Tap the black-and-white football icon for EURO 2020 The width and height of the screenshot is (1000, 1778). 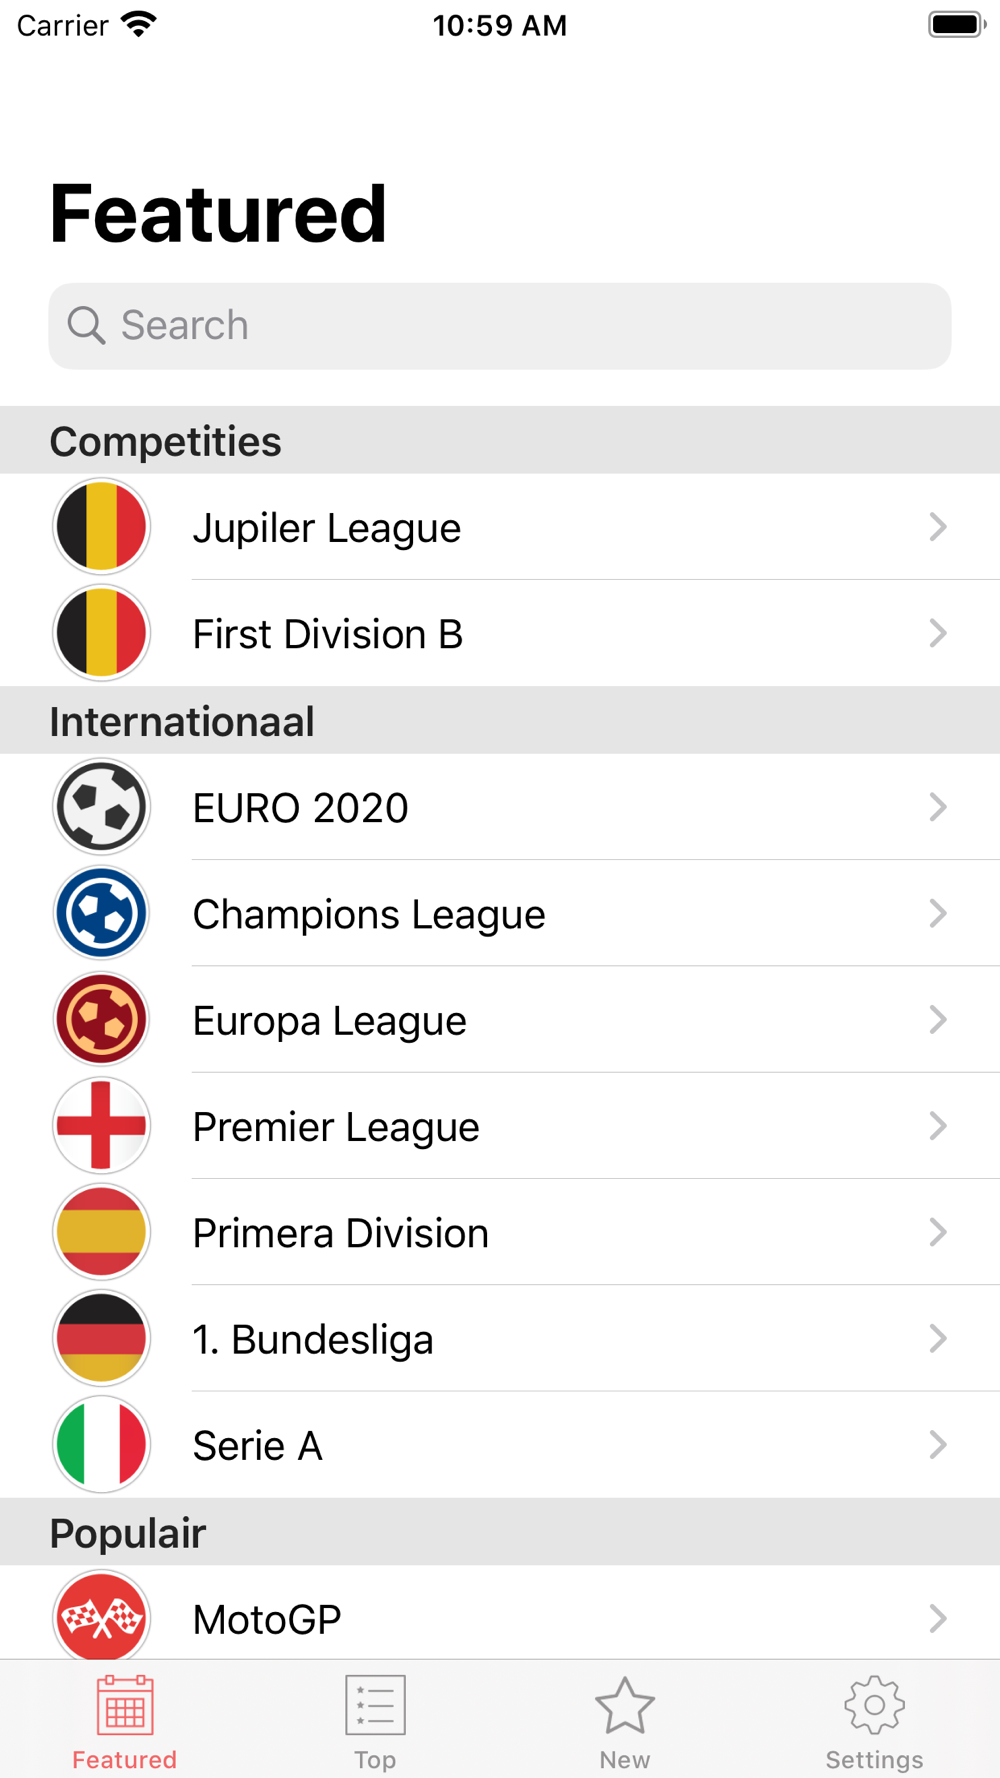[101, 807]
